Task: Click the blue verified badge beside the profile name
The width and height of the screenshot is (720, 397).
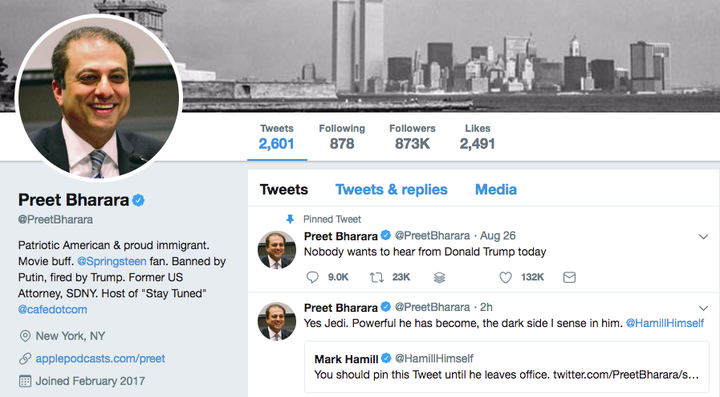Action: 138,201
